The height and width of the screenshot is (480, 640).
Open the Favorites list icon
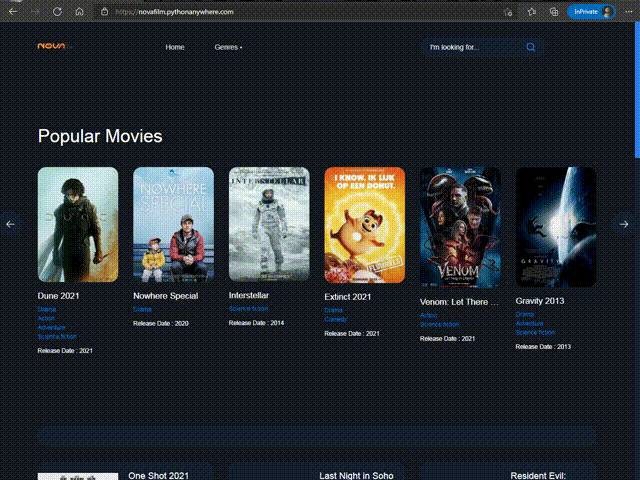coord(531,12)
